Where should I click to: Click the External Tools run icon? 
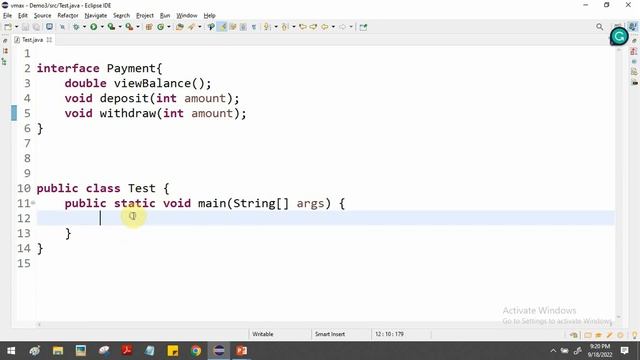129,27
